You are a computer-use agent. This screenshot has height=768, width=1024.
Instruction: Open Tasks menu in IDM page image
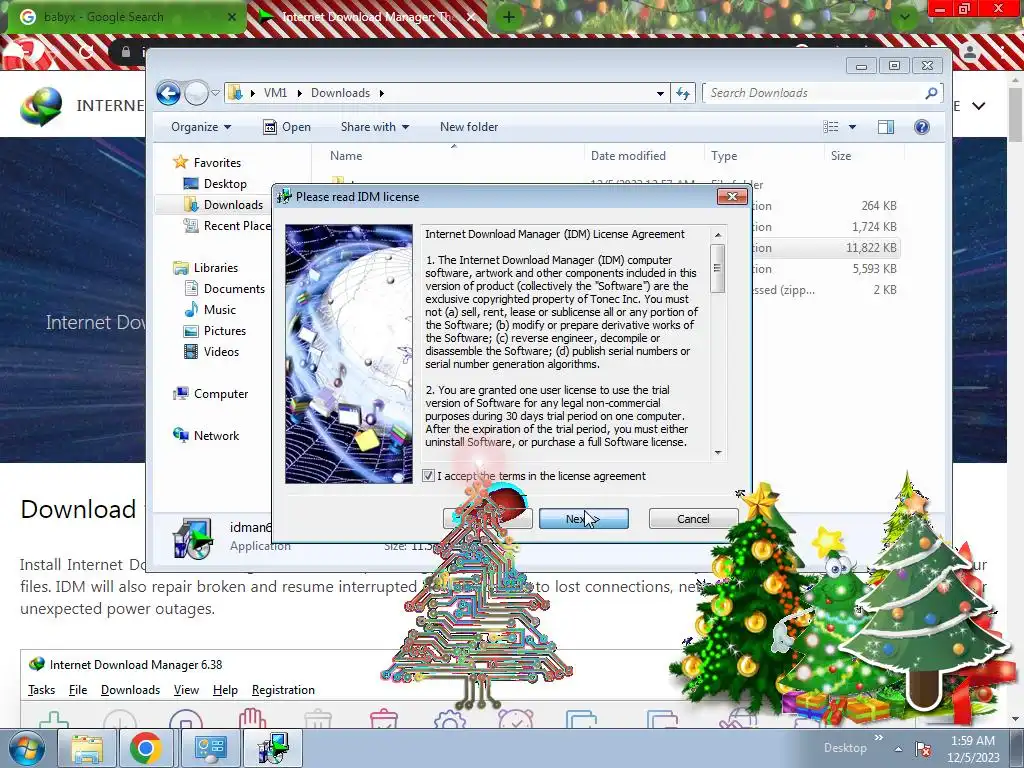(x=41, y=690)
